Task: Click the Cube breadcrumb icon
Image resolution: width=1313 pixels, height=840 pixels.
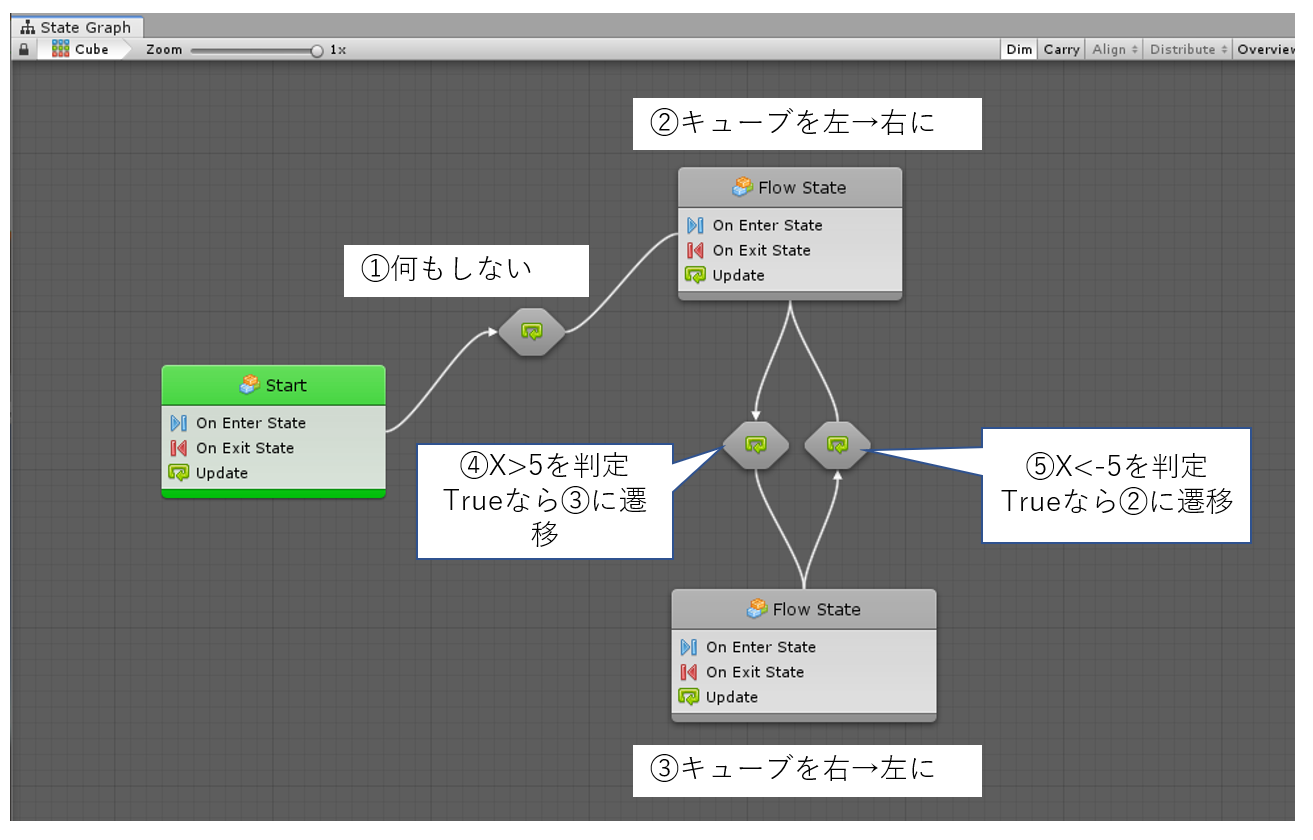Action: (x=61, y=49)
